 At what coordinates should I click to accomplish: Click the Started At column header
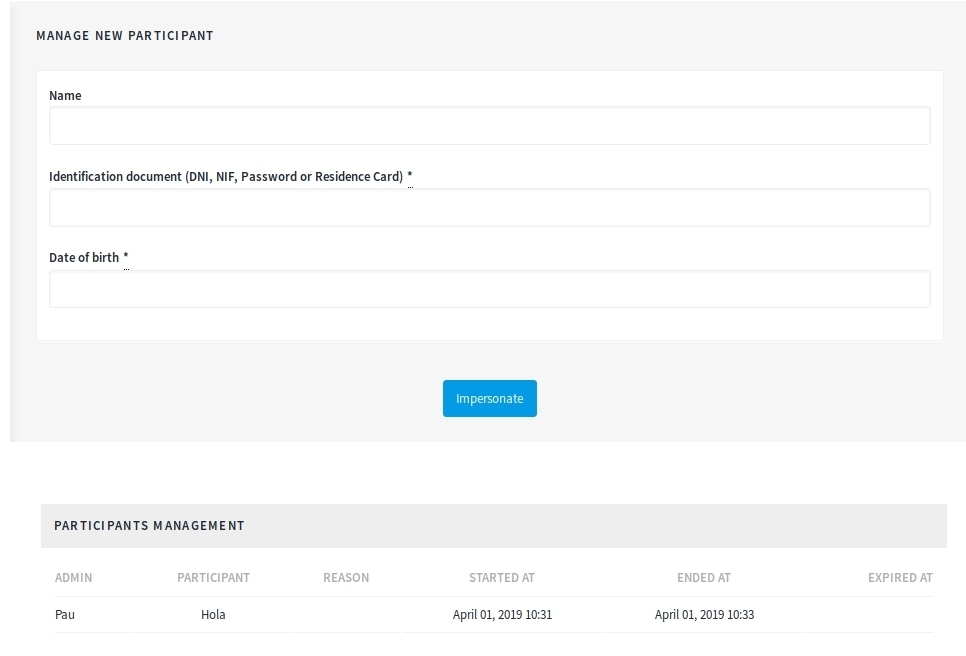coord(502,578)
